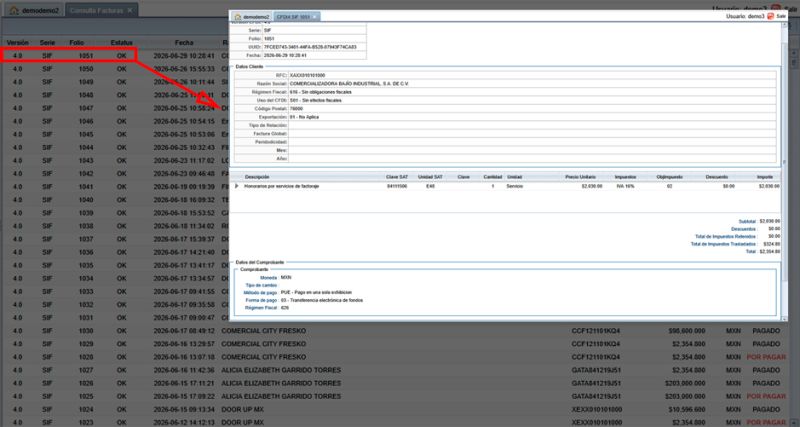
Task: Click the scroll-down arrow of the CFDI window
Action: (784, 317)
